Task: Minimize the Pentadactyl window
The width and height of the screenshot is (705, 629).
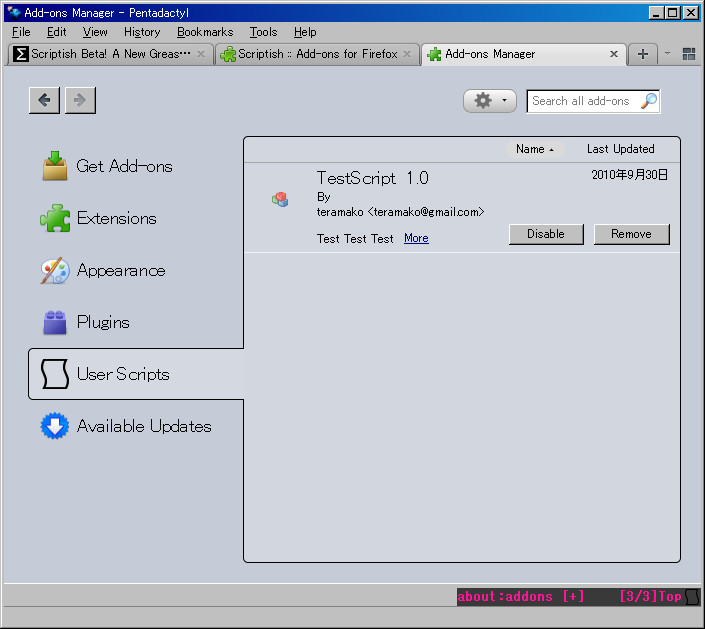Action: (x=656, y=13)
